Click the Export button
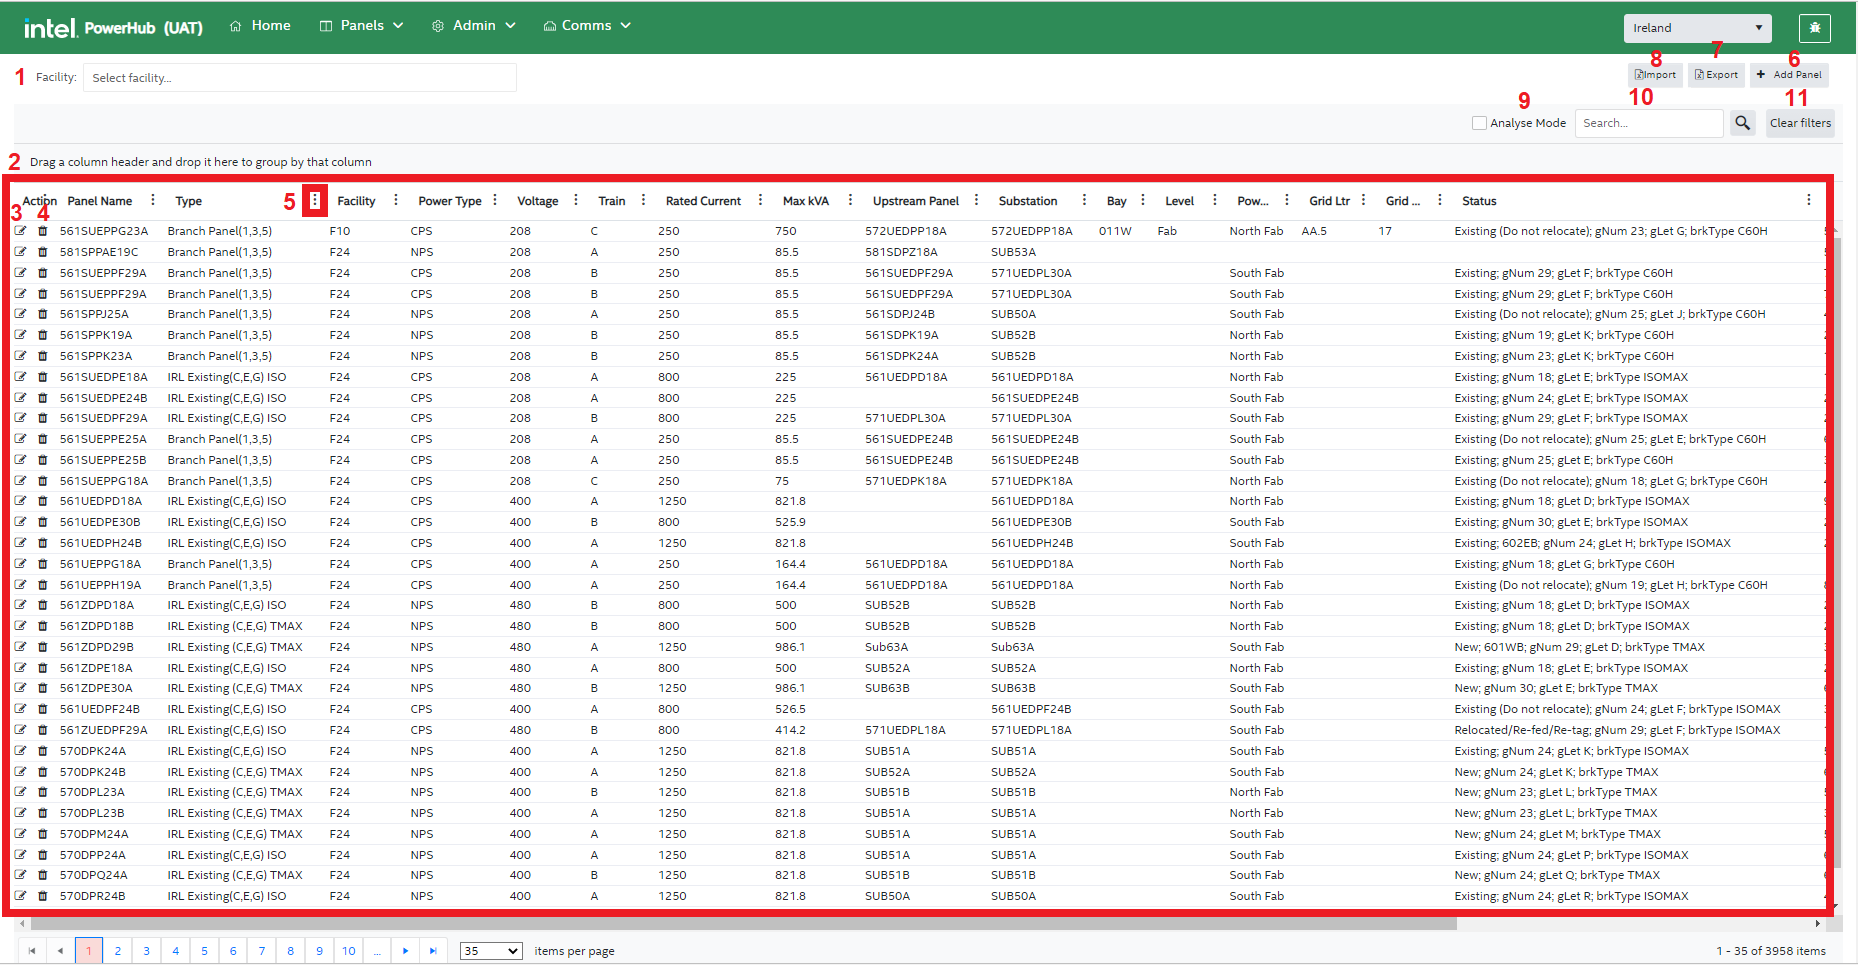 pyautogui.click(x=1716, y=75)
